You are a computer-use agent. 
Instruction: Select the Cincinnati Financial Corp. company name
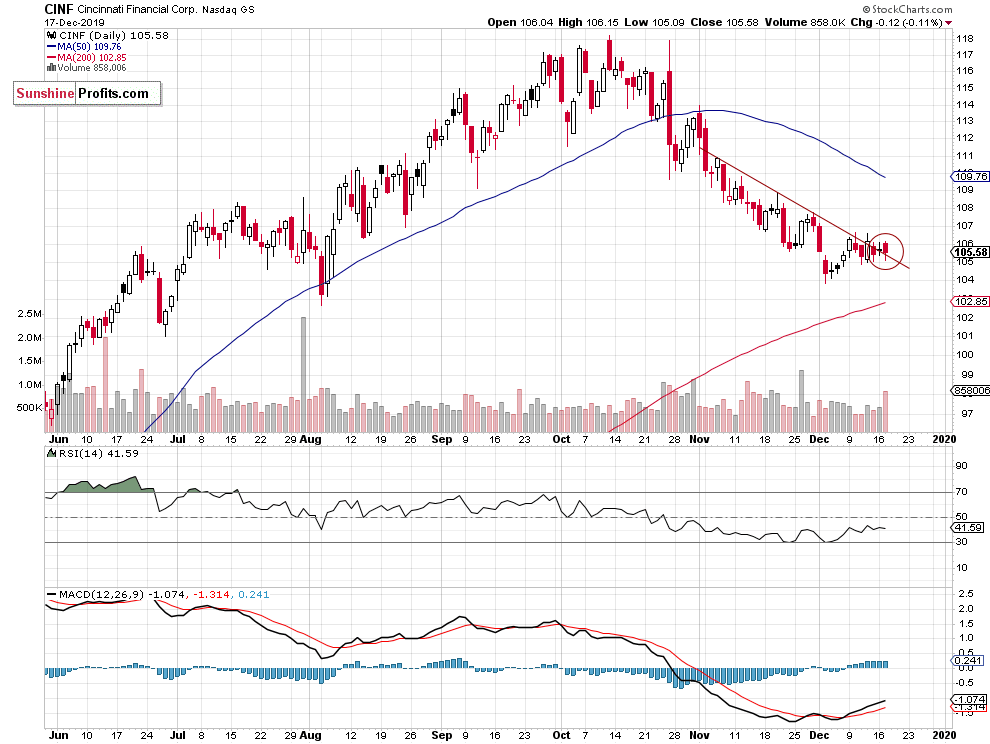tap(138, 10)
